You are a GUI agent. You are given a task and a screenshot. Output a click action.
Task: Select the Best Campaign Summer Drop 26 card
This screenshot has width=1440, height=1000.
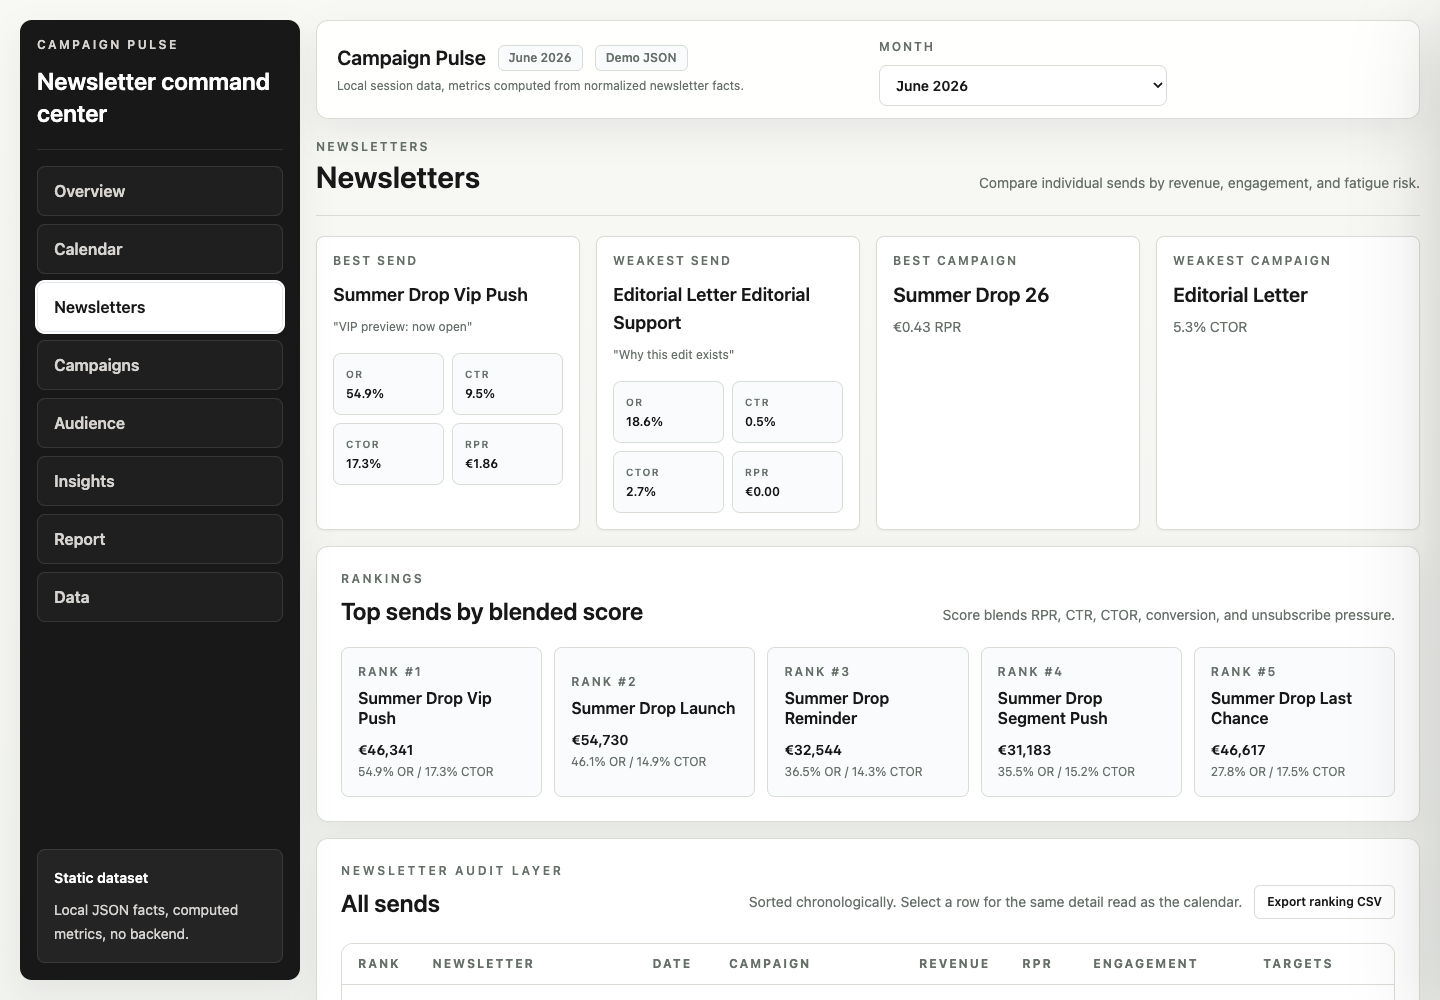pyautogui.click(x=1008, y=383)
